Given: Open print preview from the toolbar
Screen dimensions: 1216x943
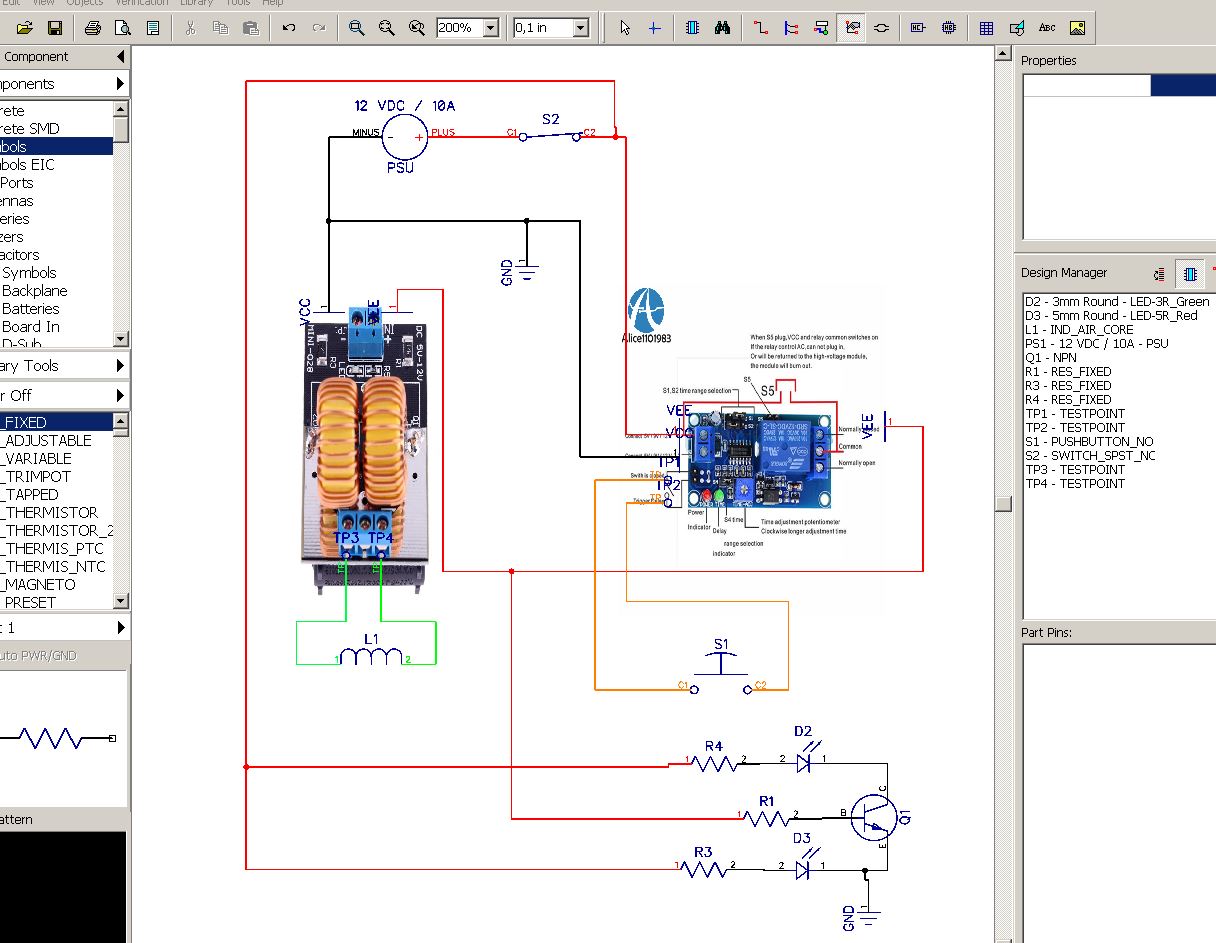Looking at the screenshot, I should [123, 28].
